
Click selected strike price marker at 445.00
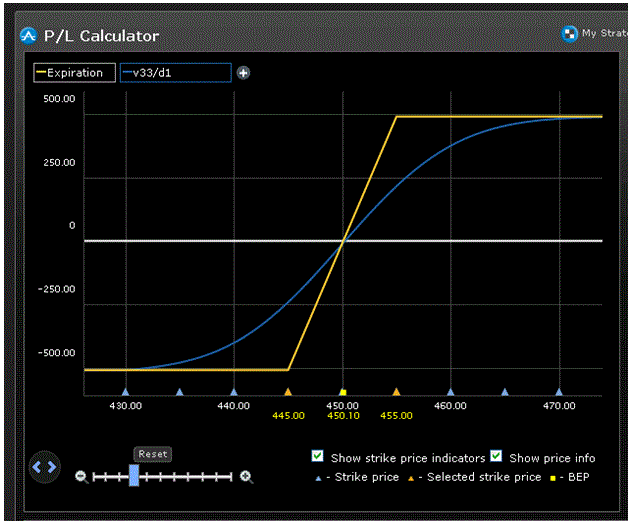tap(288, 393)
